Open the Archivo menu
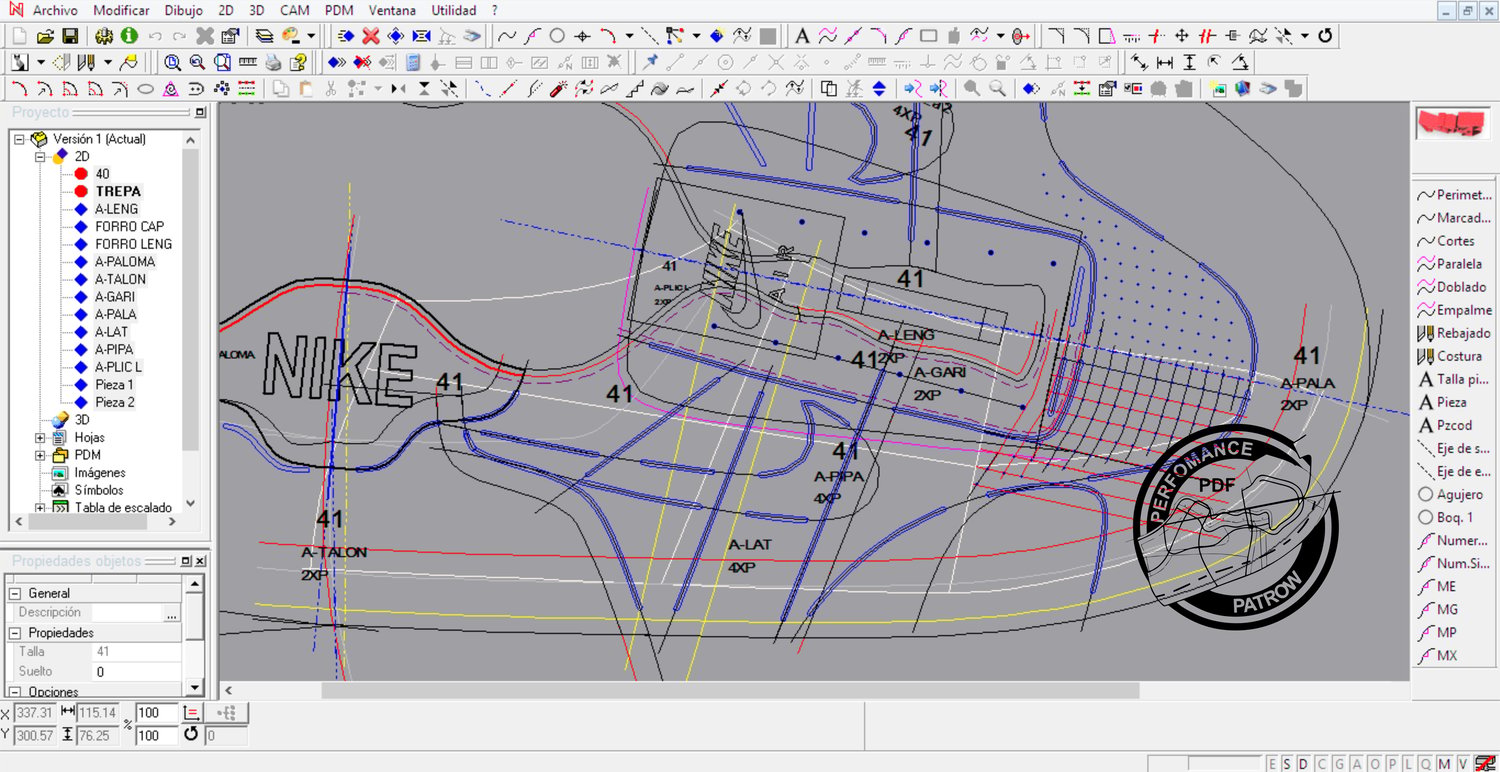Image resolution: width=1500 pixels, height=772 pixels. pos(56,10)
